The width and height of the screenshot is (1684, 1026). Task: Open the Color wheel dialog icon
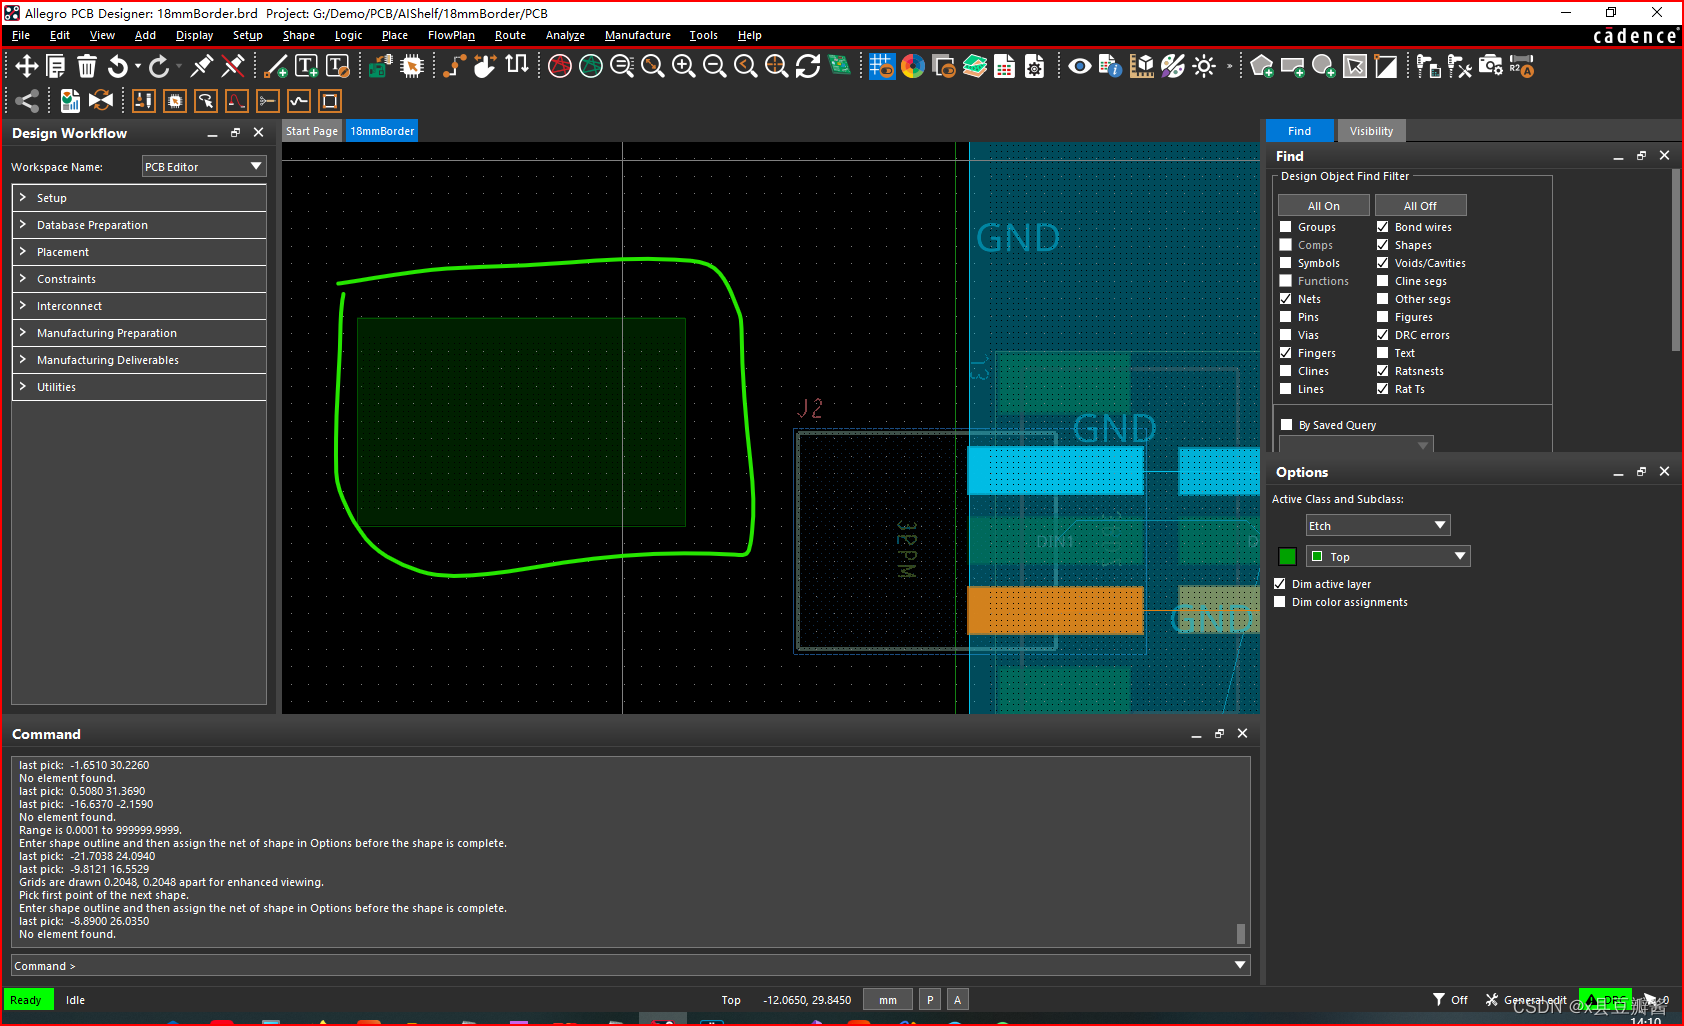(x=913, y=66)
